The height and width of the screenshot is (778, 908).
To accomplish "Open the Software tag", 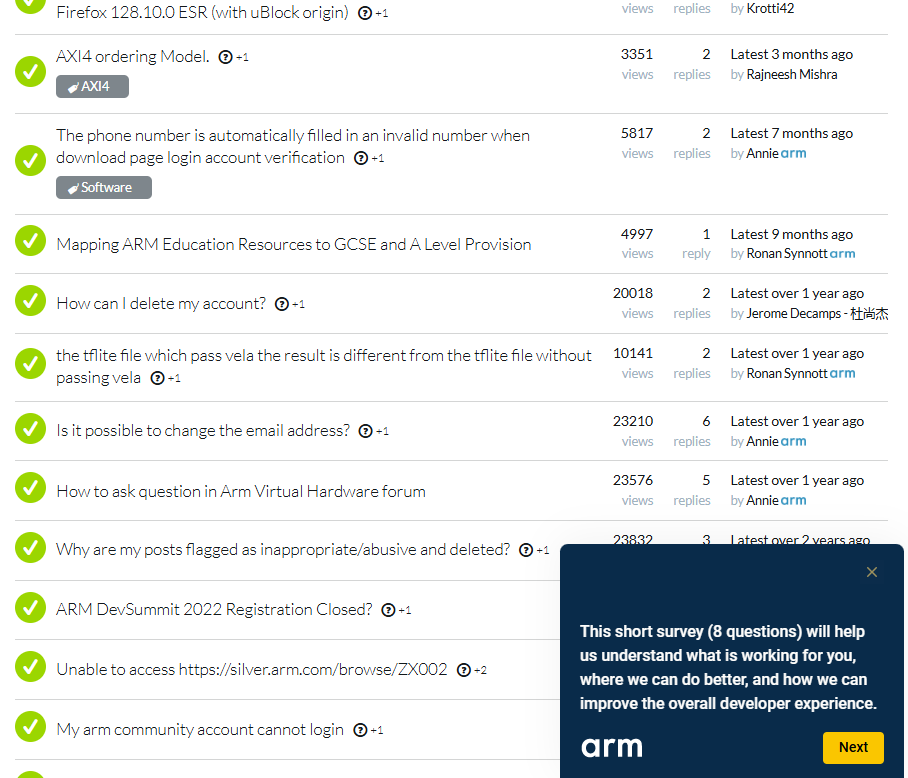I will [104, 188].
